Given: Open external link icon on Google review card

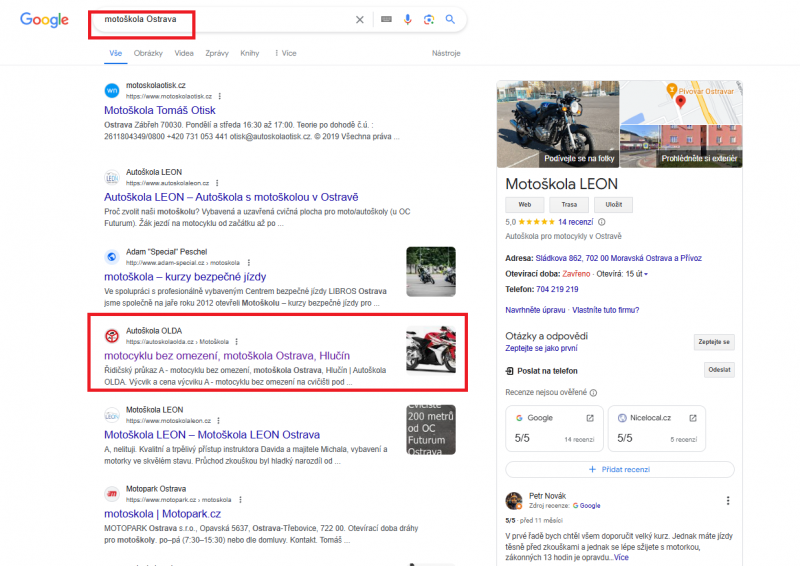Looking at the screenshot, I should pos(590,418).
